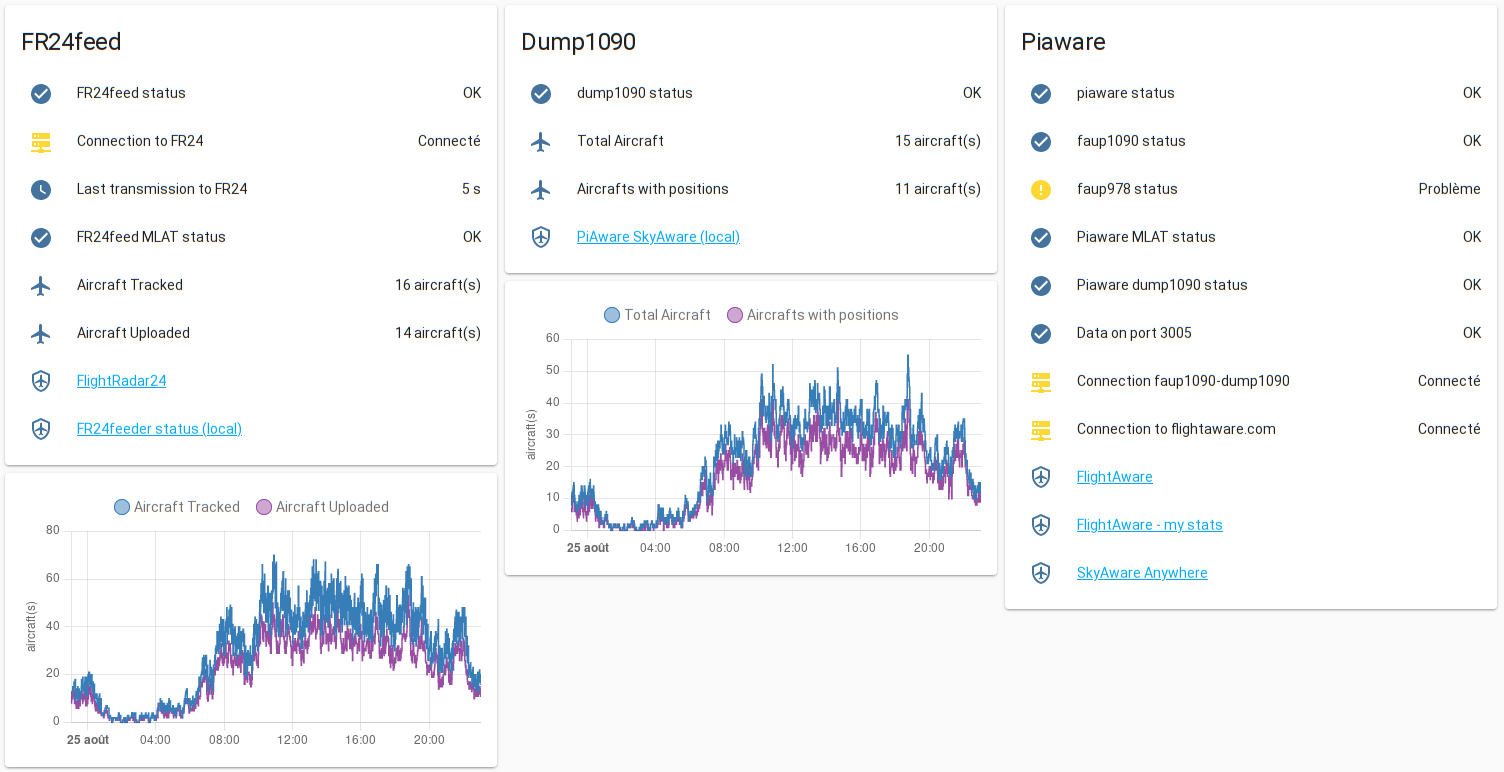Click the Aircrafts with positions airplane icon
1504x772 pixels.
541,189
